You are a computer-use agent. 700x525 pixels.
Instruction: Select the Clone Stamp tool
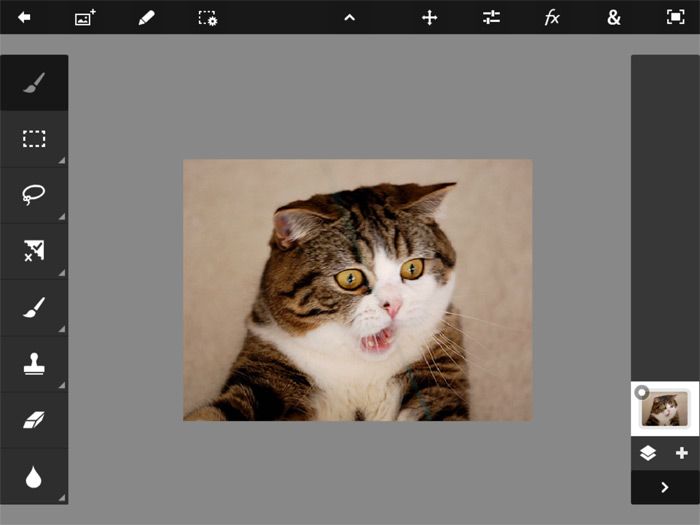tap(34, 364)
